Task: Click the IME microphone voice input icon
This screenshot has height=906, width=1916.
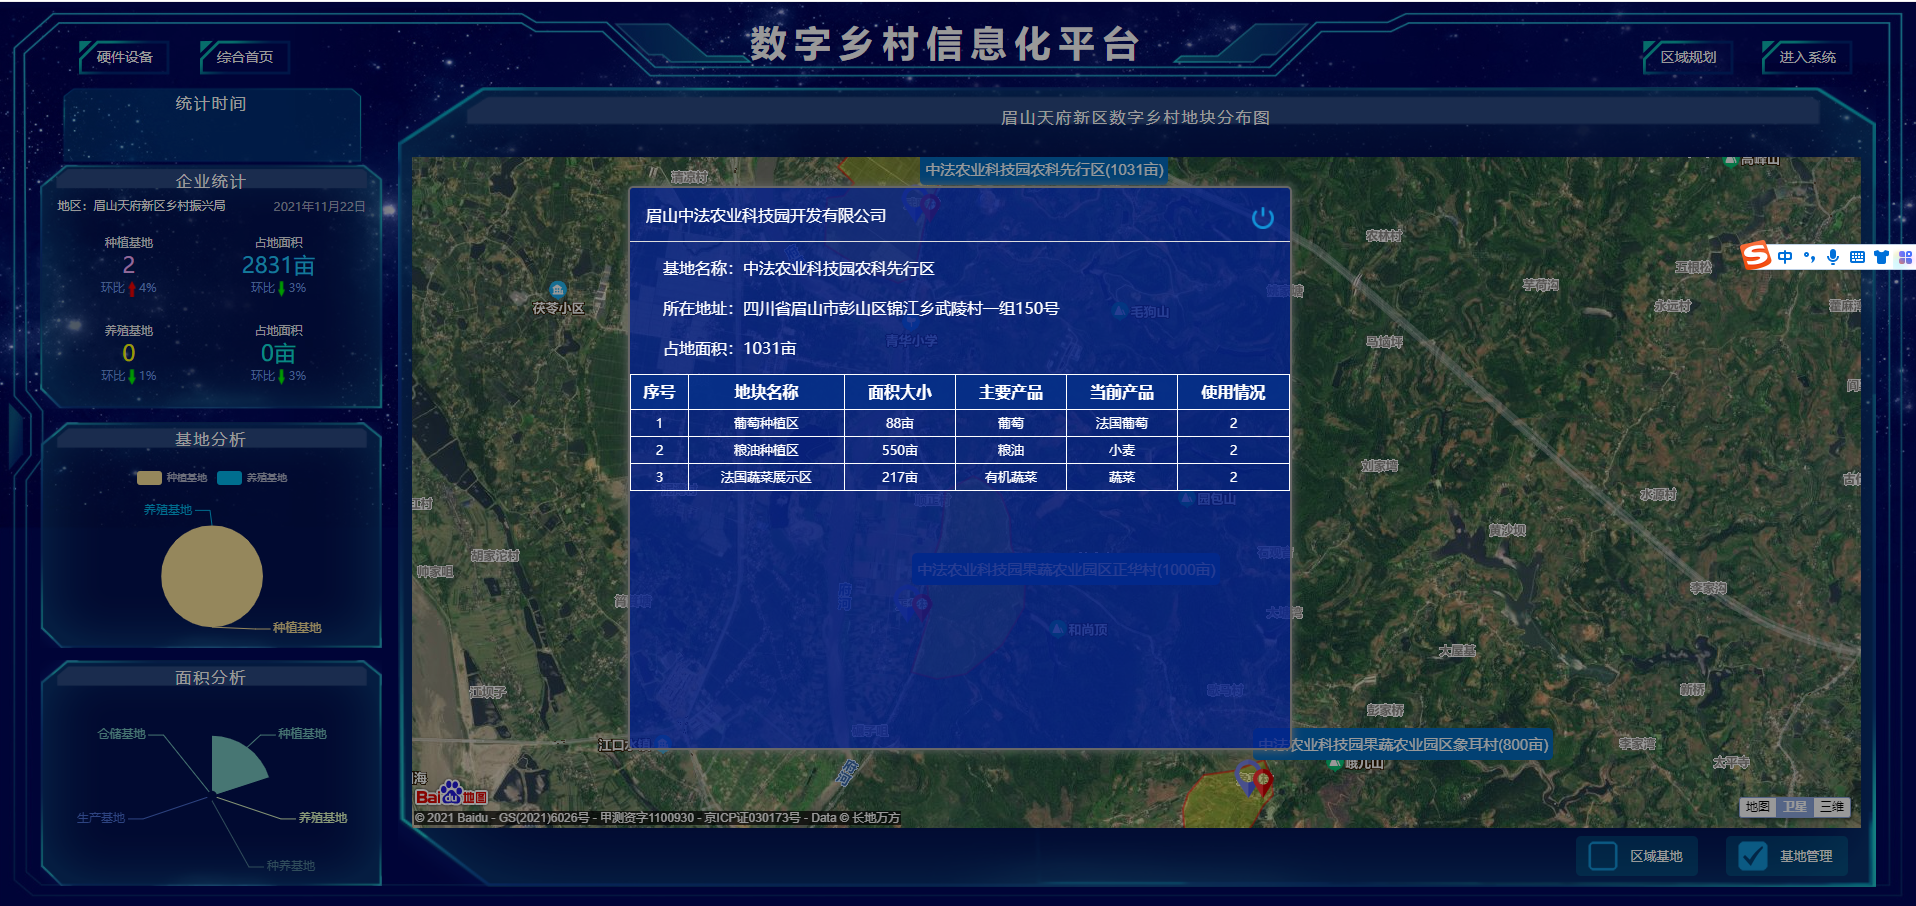Action: (x=1833, y=257)
